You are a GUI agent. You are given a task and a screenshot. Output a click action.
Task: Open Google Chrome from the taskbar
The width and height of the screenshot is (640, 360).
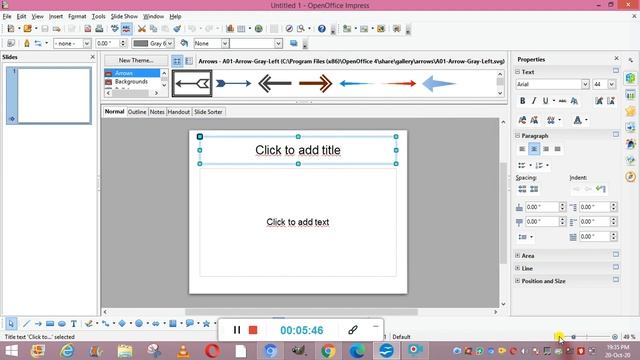pyautogui.click(x=328, y=351)
